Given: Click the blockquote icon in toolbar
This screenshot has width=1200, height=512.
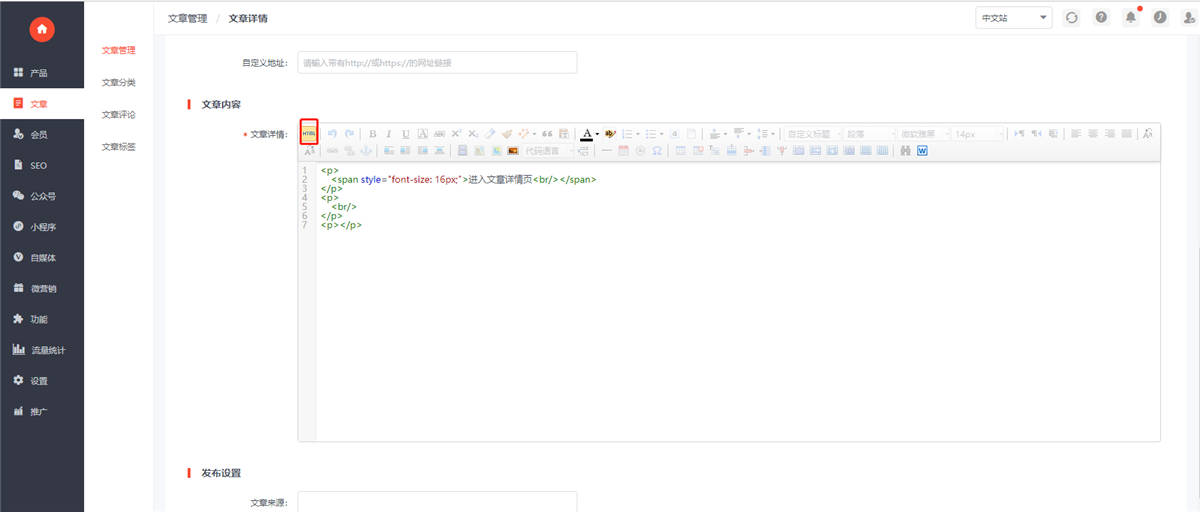Looking at the screenshot, I should [547, 133].
